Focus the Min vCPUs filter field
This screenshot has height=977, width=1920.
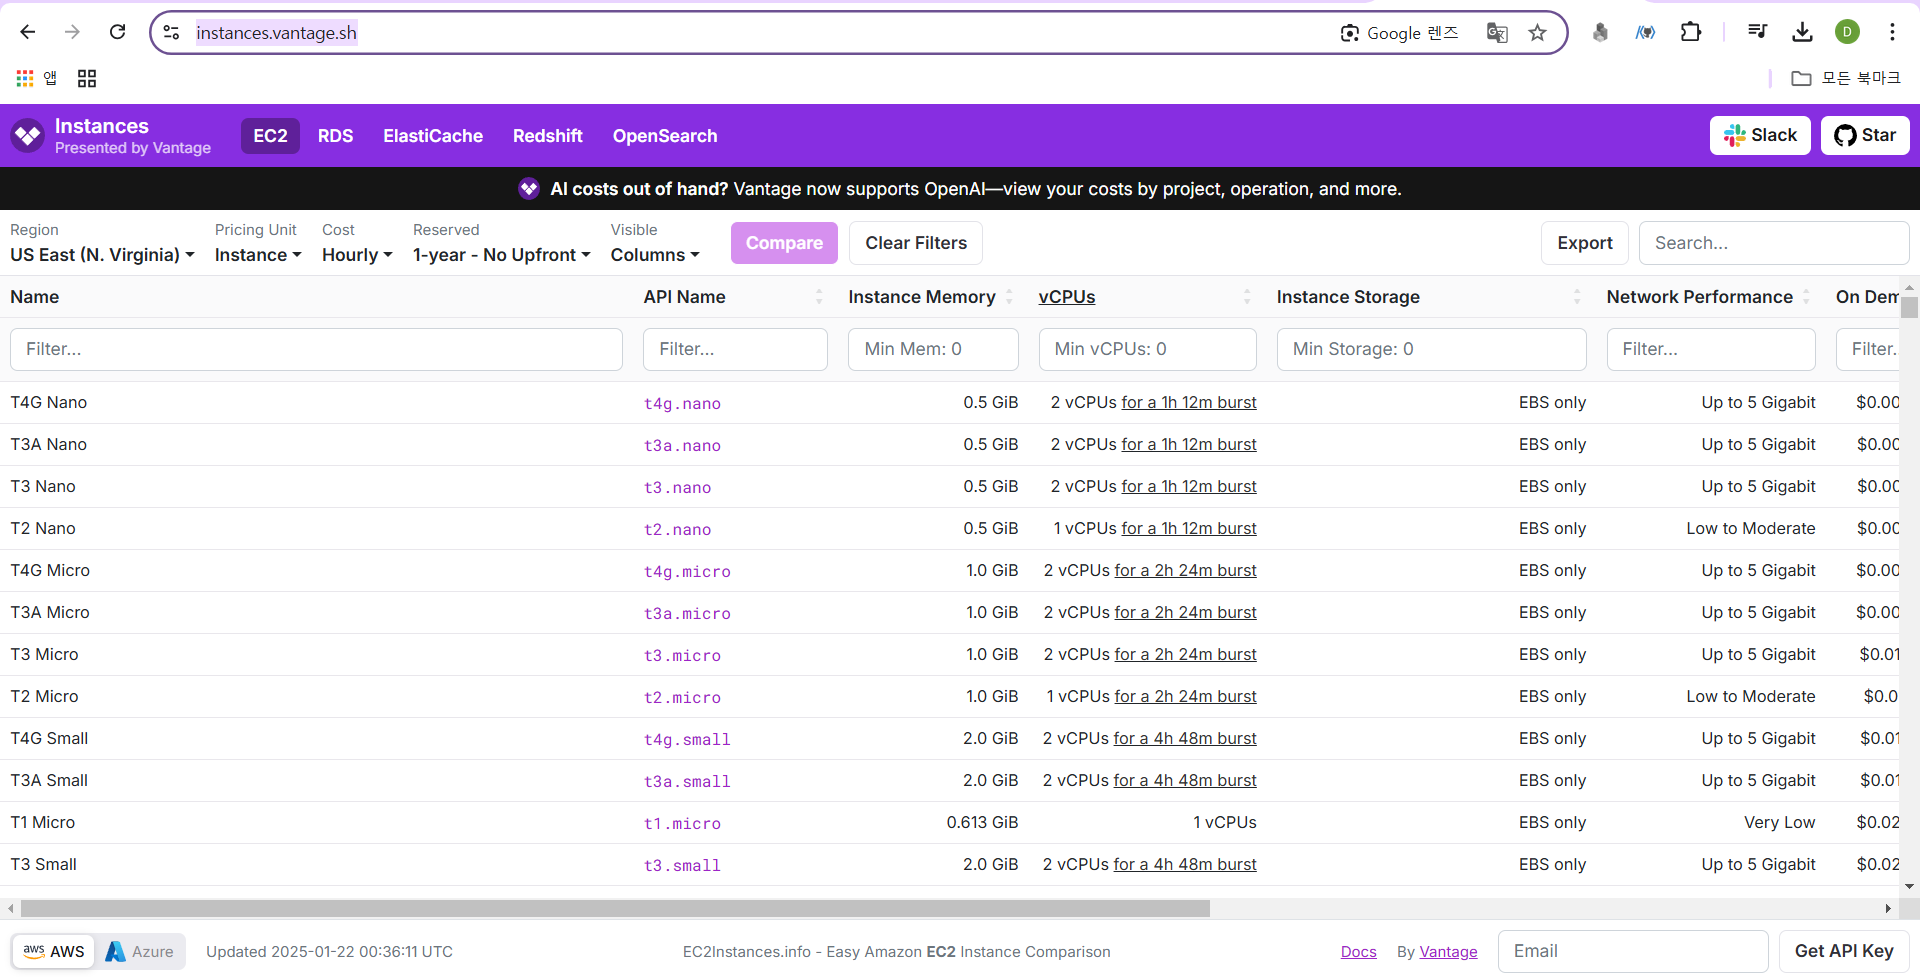point(1147,349)
